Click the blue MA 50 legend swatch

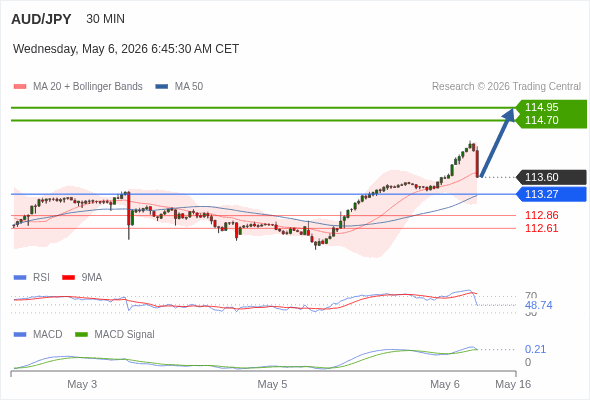[x=162, y=87]
